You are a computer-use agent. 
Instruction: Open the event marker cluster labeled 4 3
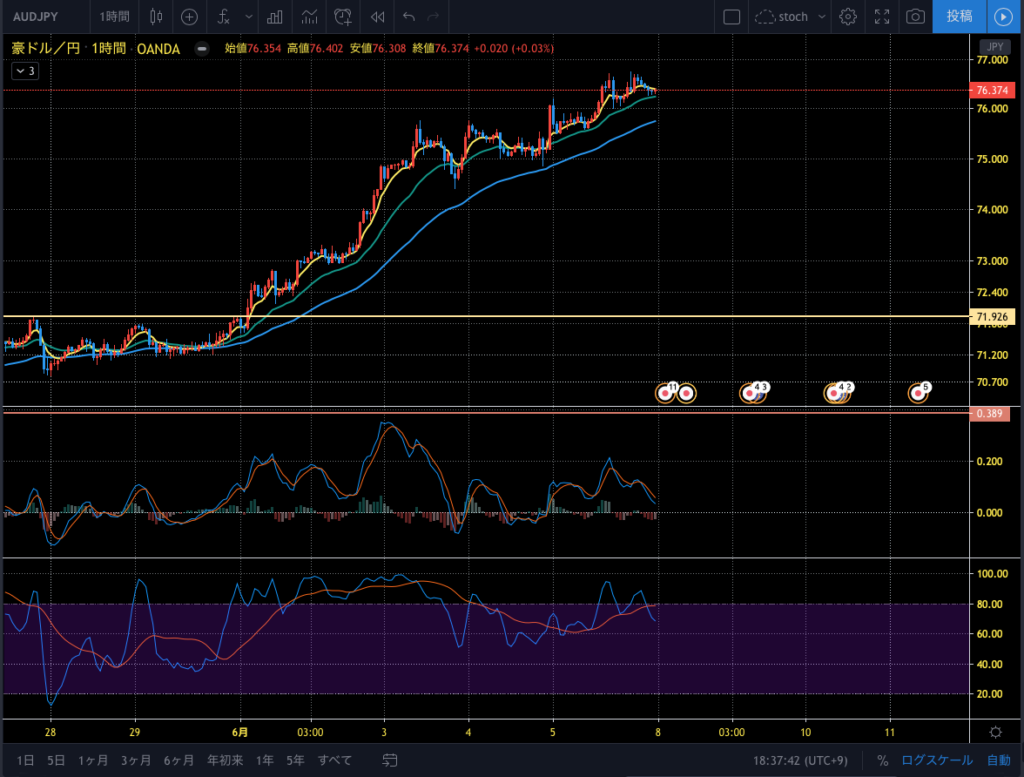tap(754, 393)
